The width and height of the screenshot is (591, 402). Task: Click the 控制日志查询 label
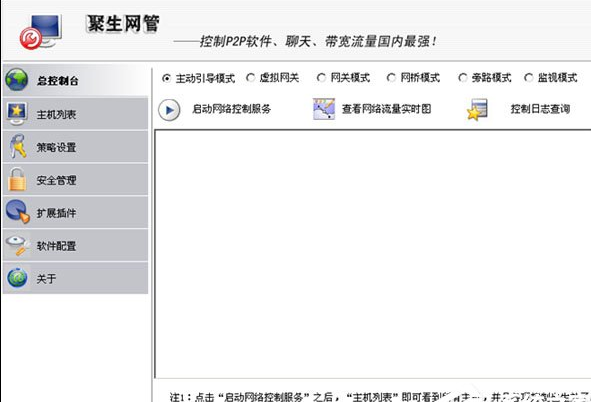click(540, 109)
